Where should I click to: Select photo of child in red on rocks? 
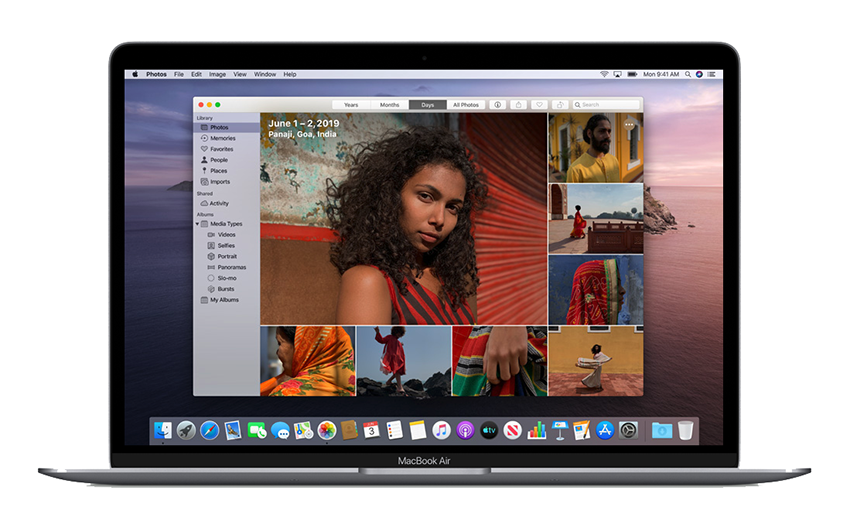[404, 361]
